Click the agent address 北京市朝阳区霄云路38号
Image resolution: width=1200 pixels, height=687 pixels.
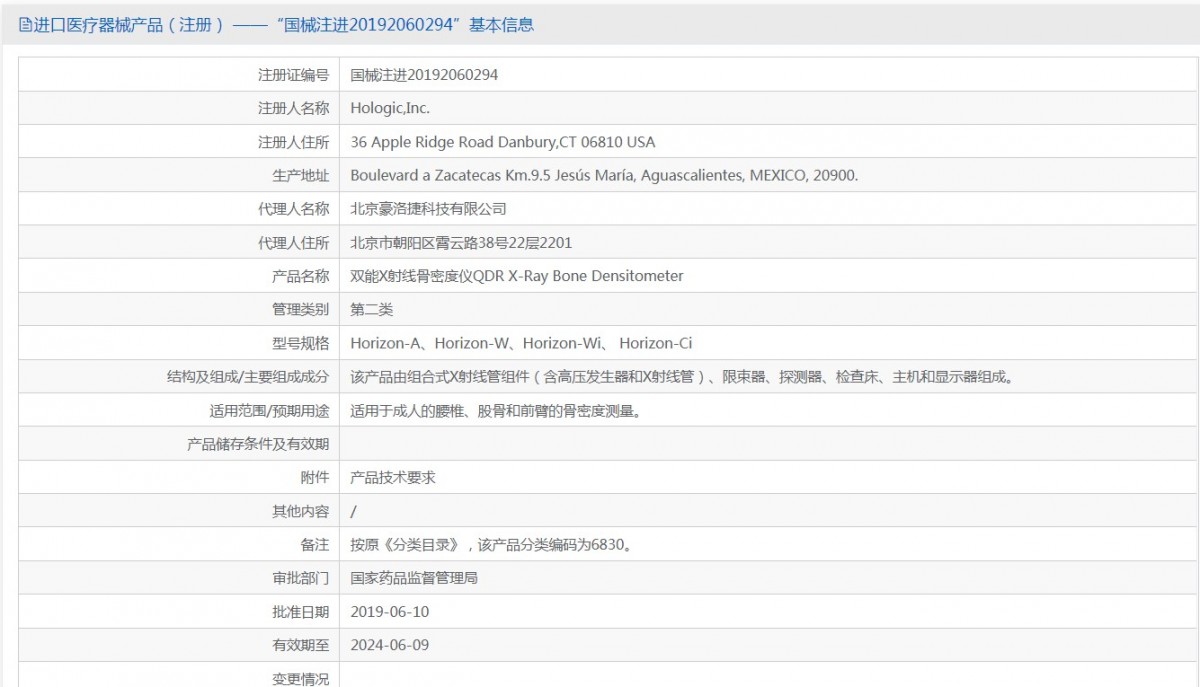461,242
